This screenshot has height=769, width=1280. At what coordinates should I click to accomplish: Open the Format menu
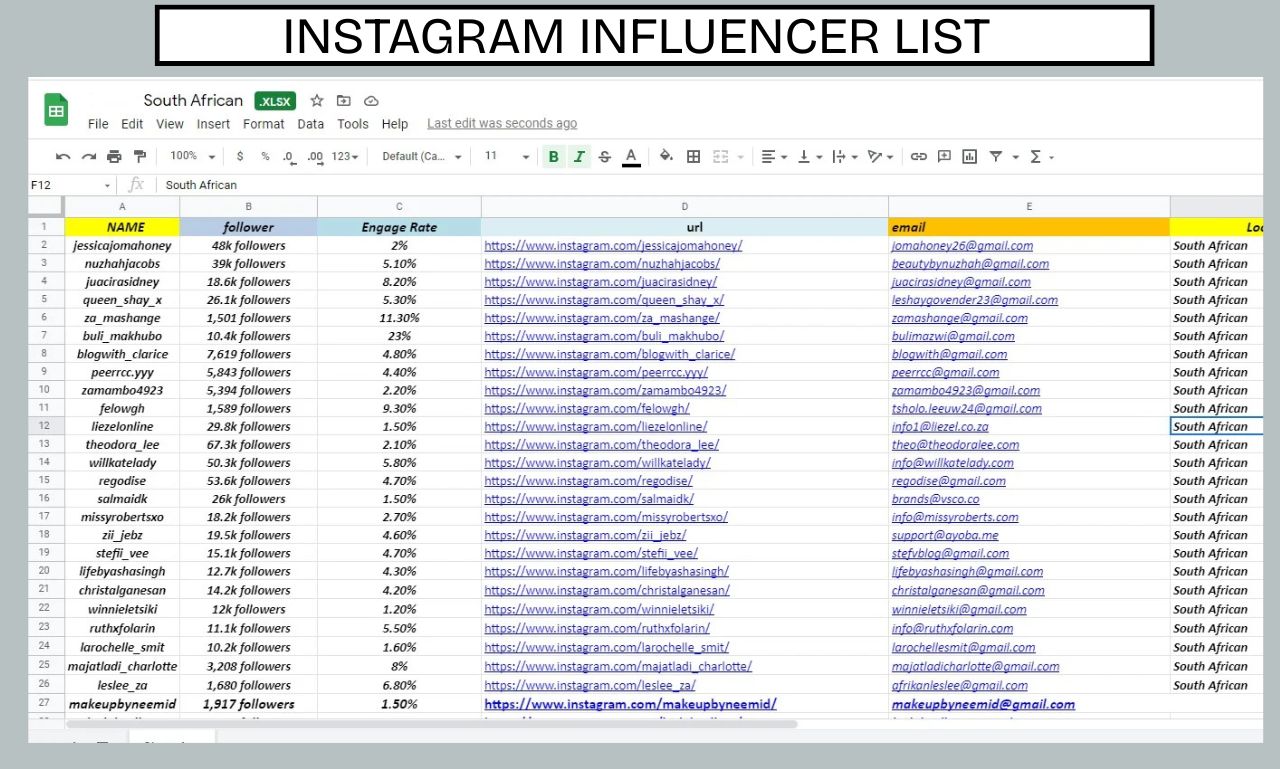click(x=263, y=124)
